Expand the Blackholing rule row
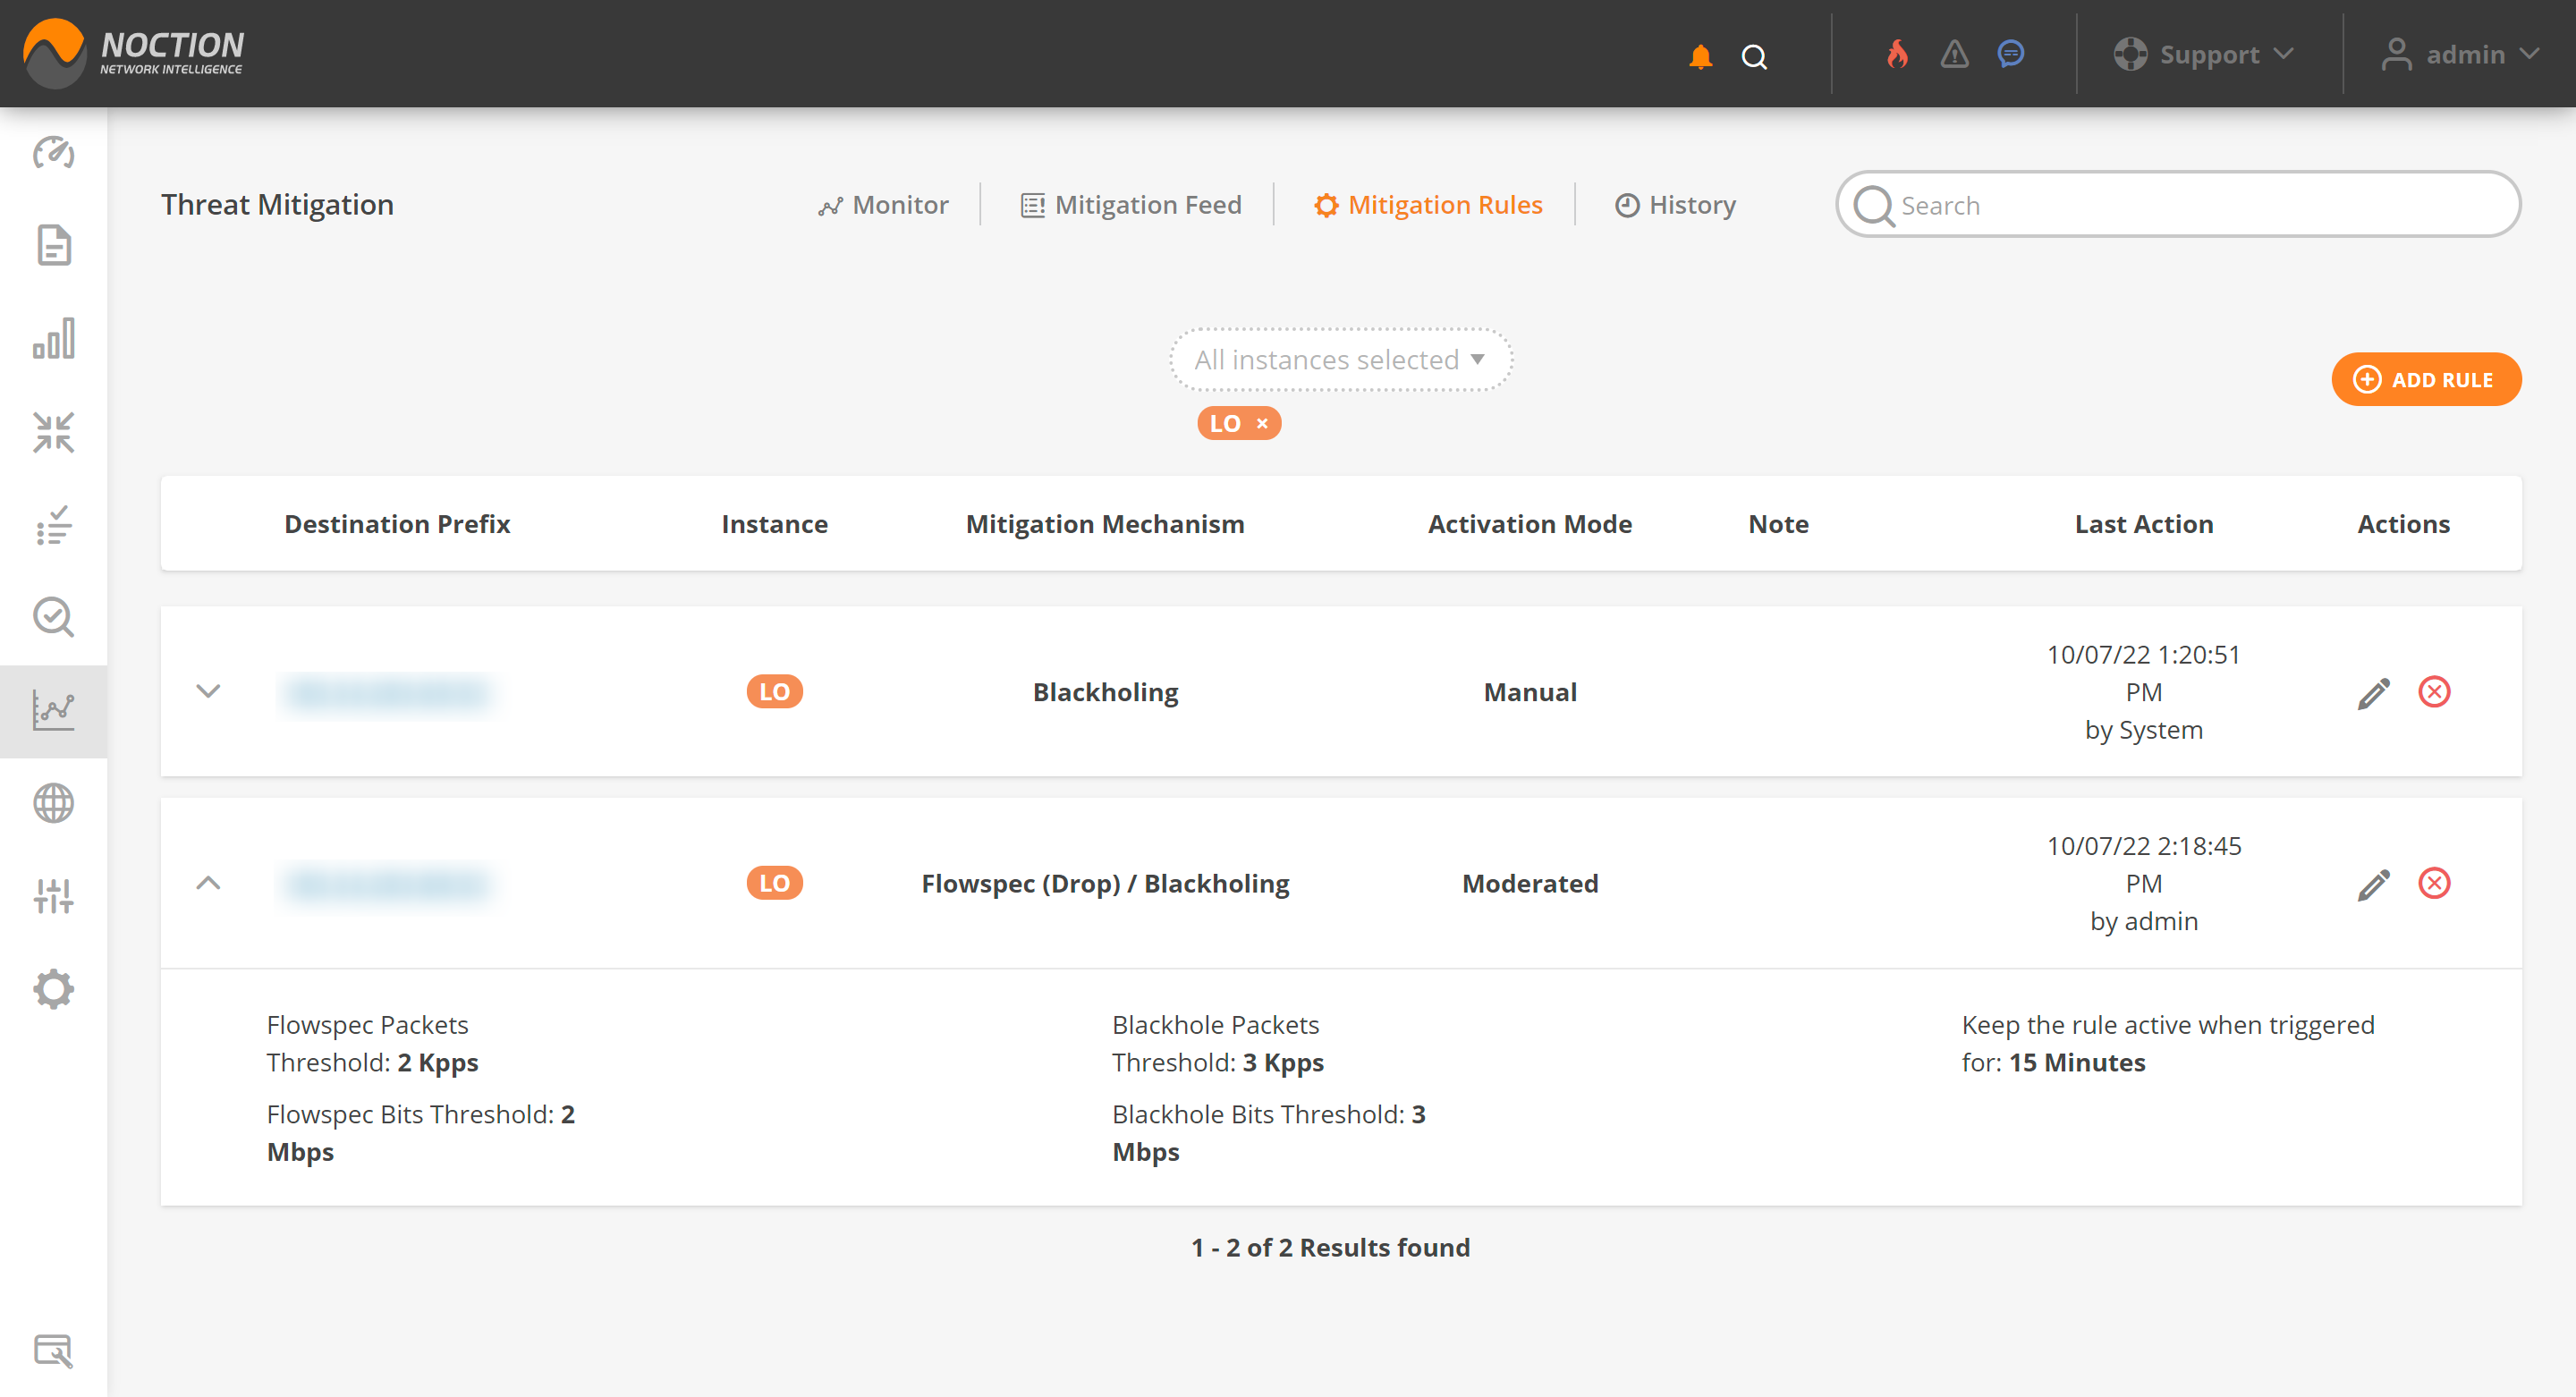This screenshot has width=2576, height=1397. pos(208,692)
